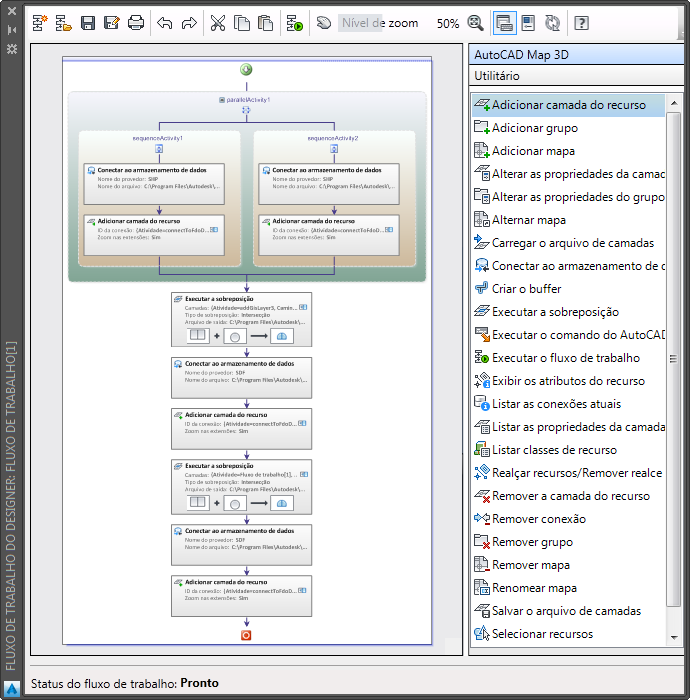The image size is (690, 700).
Task: Select the Utilitário panel header
Action: [576, 75]
